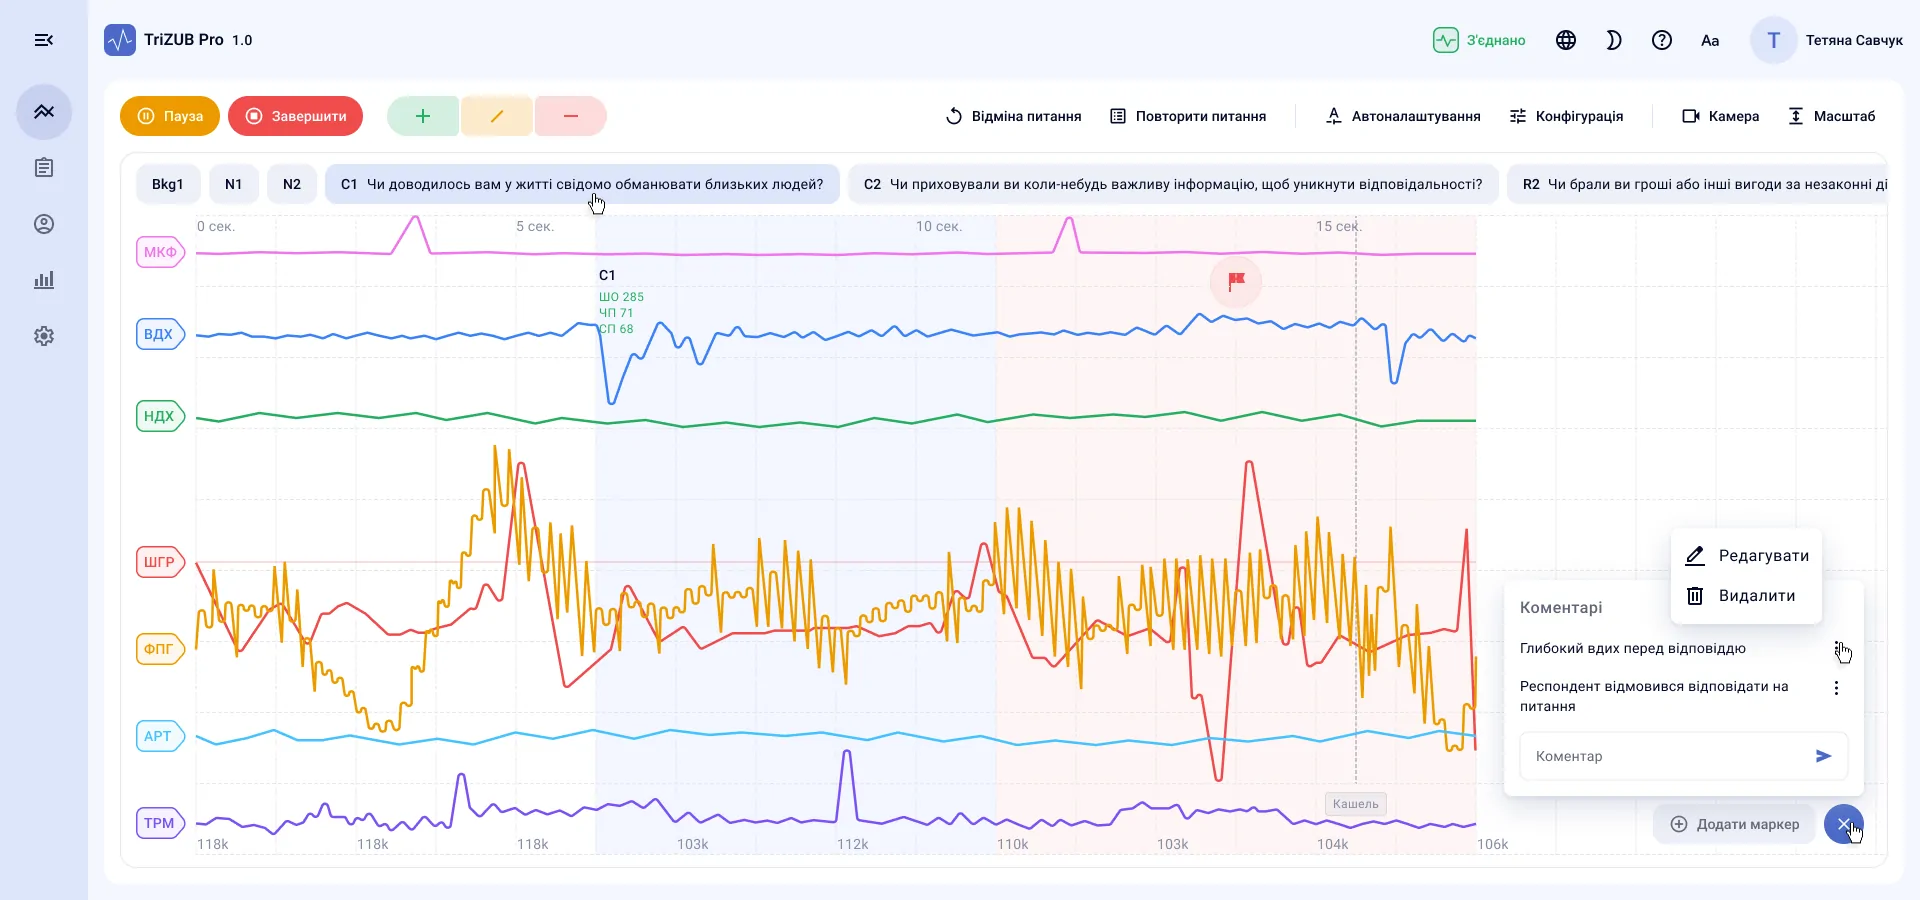
Task: Open the statistics bar chart icon
Action: pos(44,280)
